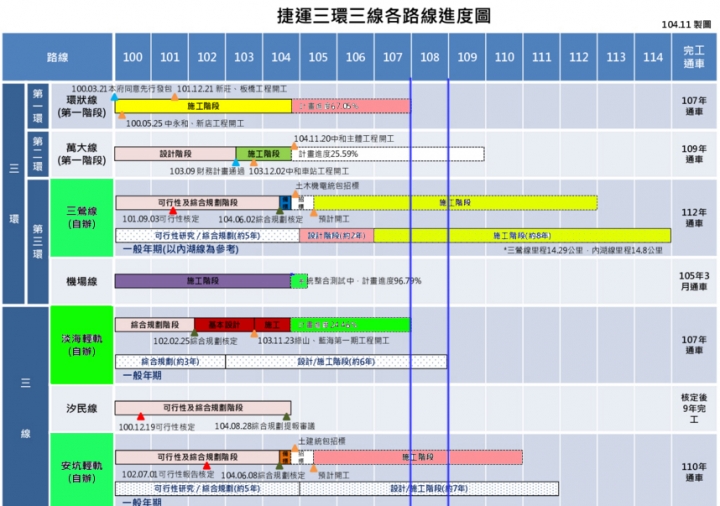Select the orange triangle for 100.05.25 中永和

point(122,116)
